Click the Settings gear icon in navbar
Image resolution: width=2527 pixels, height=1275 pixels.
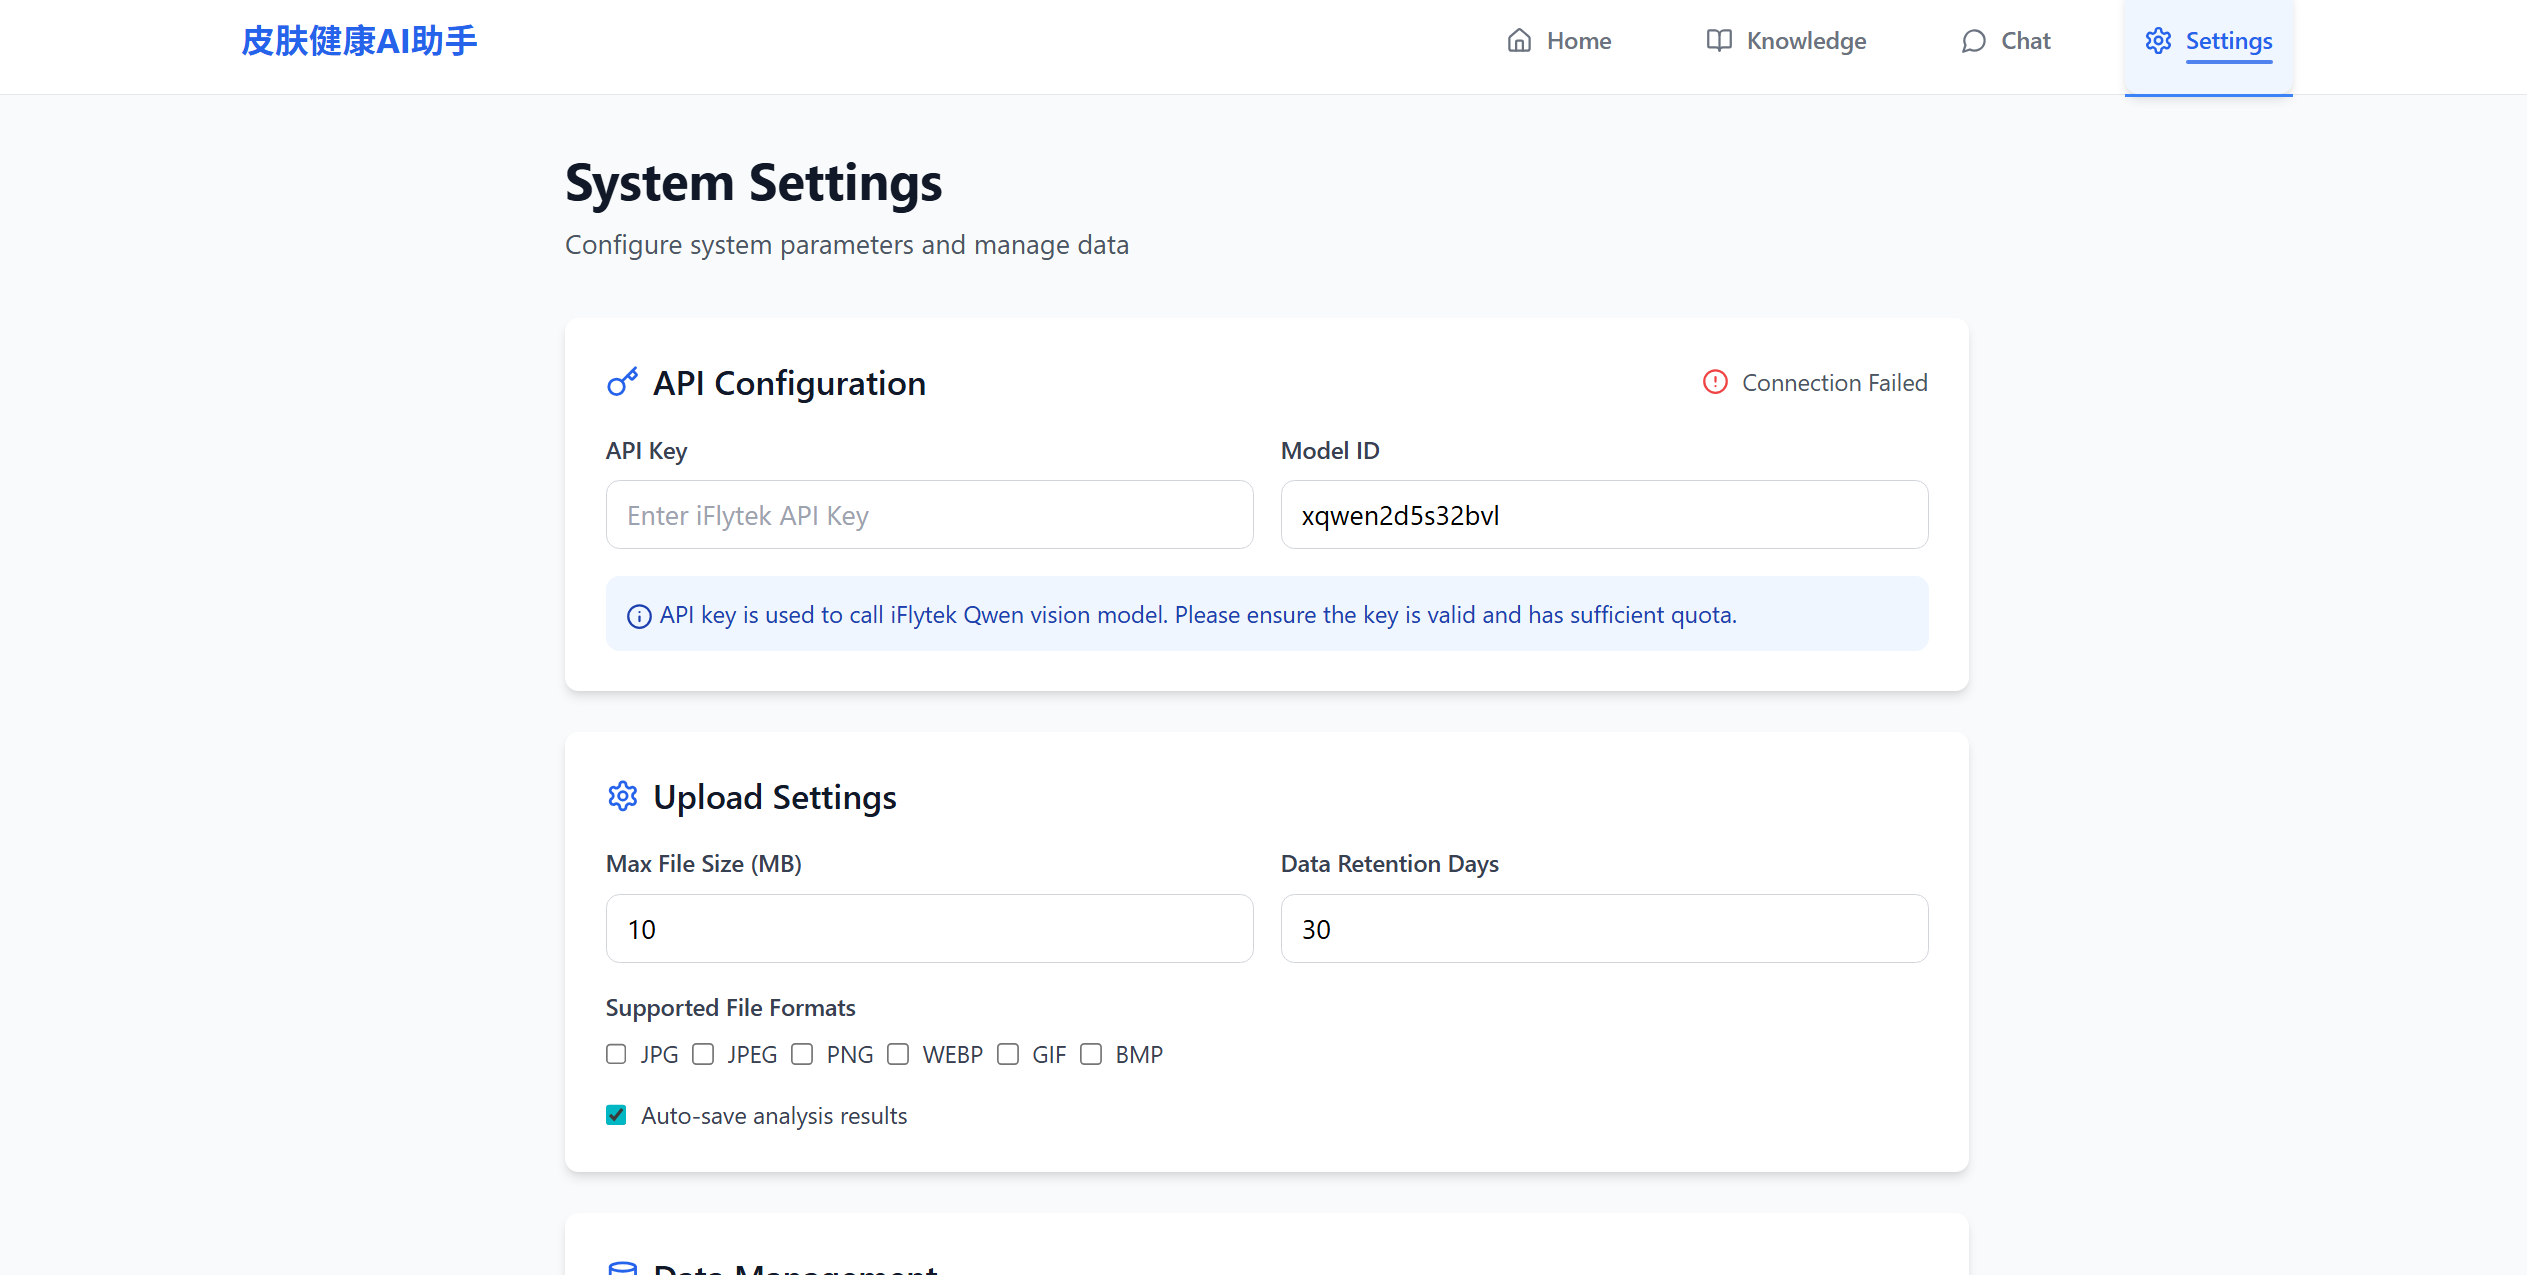[2158, 41]
